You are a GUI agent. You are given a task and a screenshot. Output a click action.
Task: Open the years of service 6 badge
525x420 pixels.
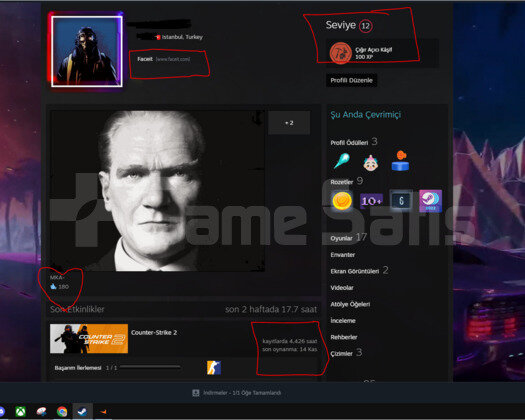[x=401, y=201]
